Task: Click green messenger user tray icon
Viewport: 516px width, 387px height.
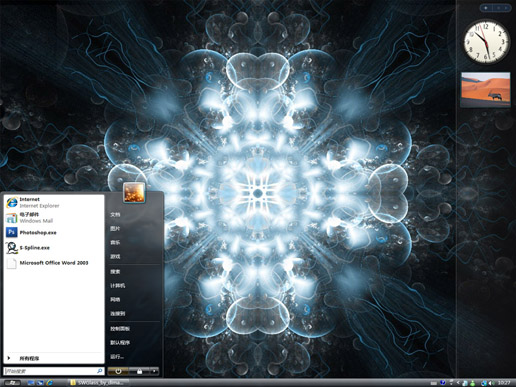Action: point(473,383)
